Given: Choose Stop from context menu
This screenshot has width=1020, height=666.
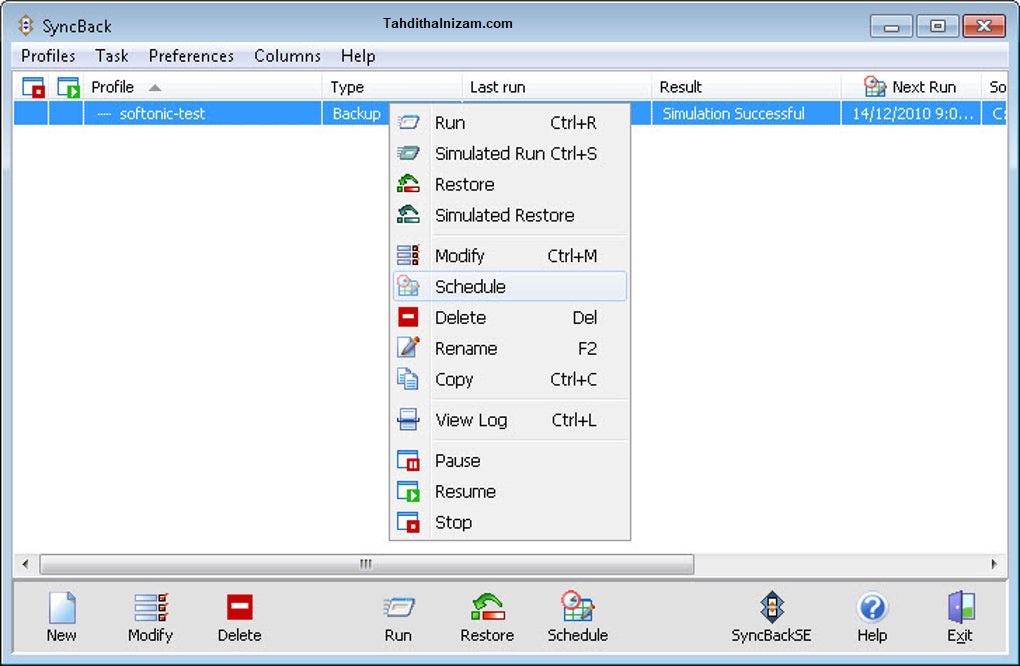Looking at the screenshot, I should [510, 522].
